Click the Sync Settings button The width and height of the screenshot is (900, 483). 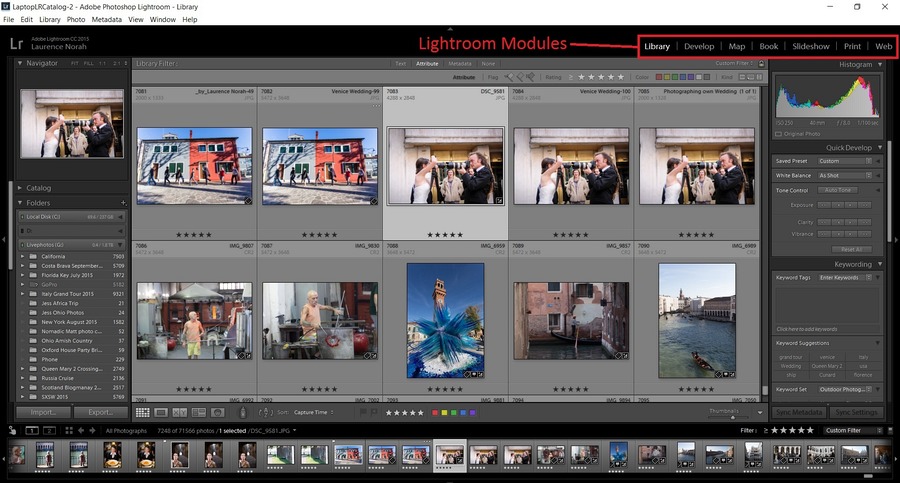coord(856,412)
